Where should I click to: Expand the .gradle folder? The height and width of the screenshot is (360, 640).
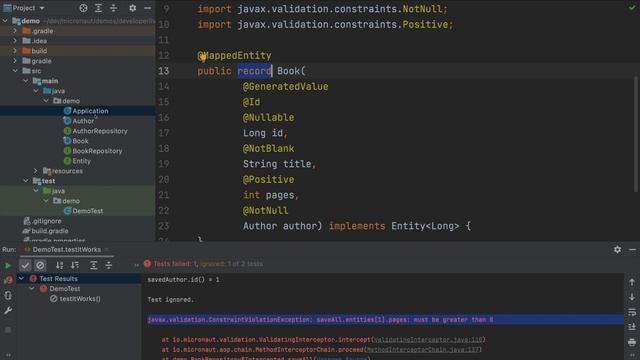click(15, 31)
